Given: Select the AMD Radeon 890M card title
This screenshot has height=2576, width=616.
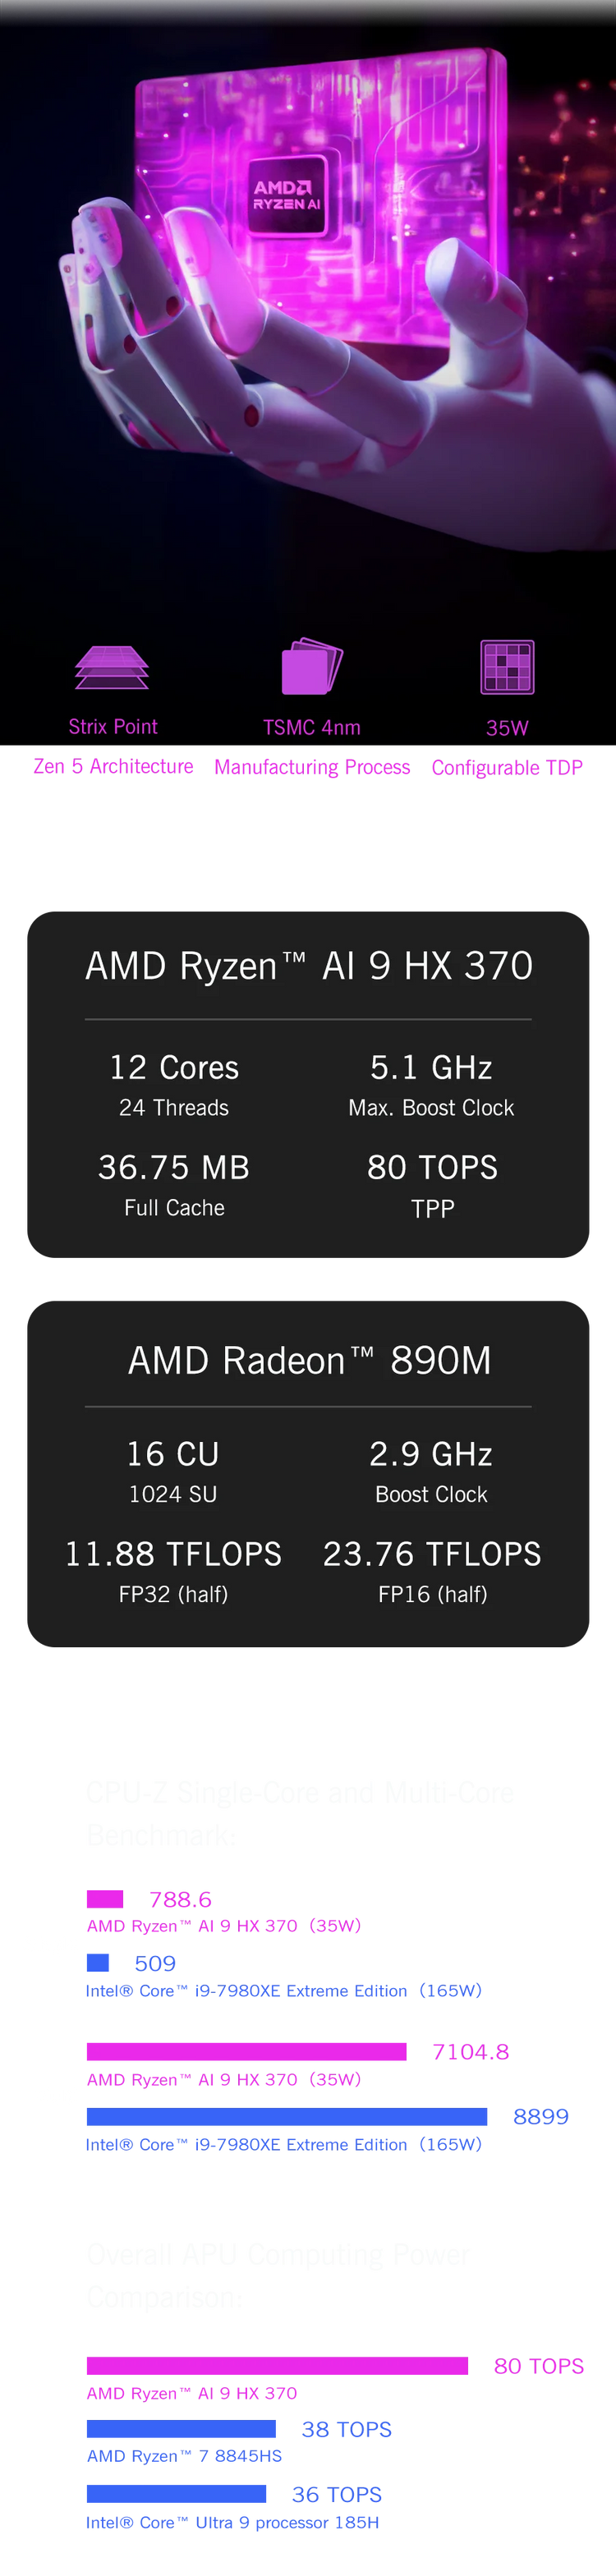Looking at the screenshot, I should 308,1360.
